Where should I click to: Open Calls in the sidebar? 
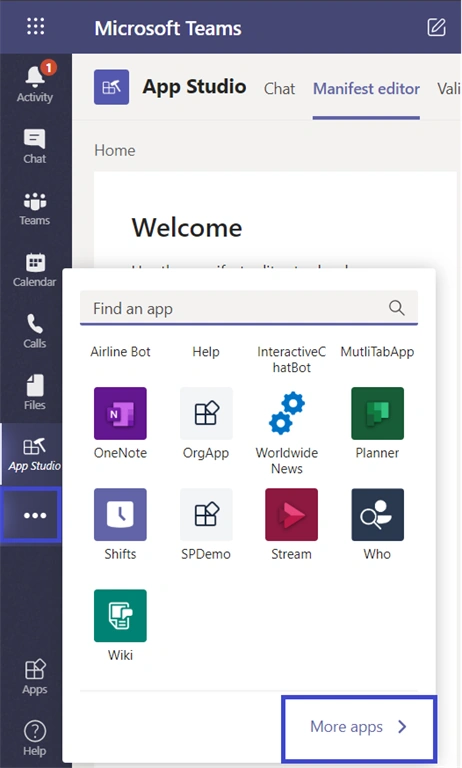tap(35, 332)
